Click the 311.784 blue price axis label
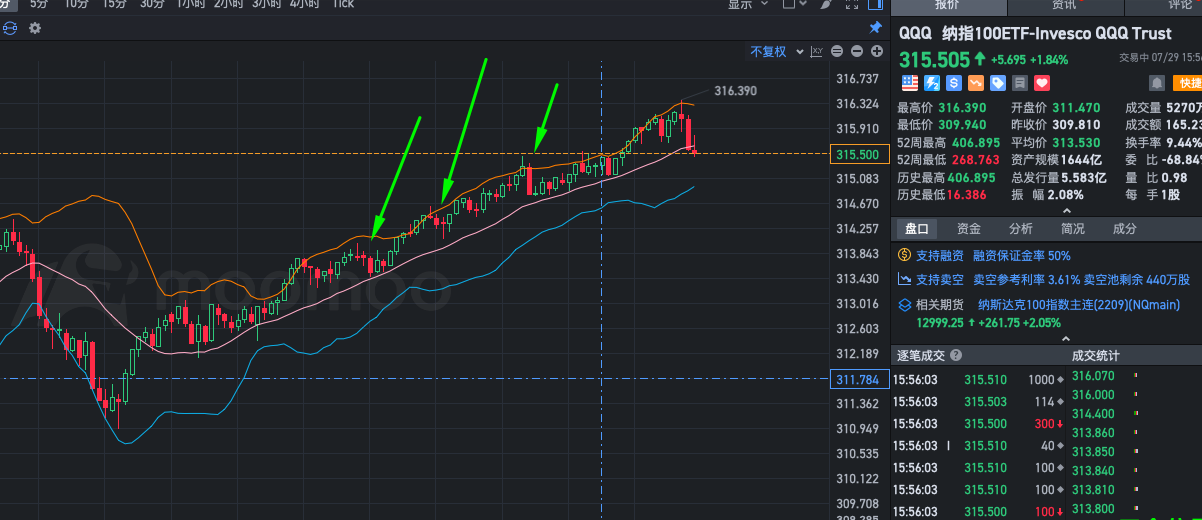 click(857, 379)
